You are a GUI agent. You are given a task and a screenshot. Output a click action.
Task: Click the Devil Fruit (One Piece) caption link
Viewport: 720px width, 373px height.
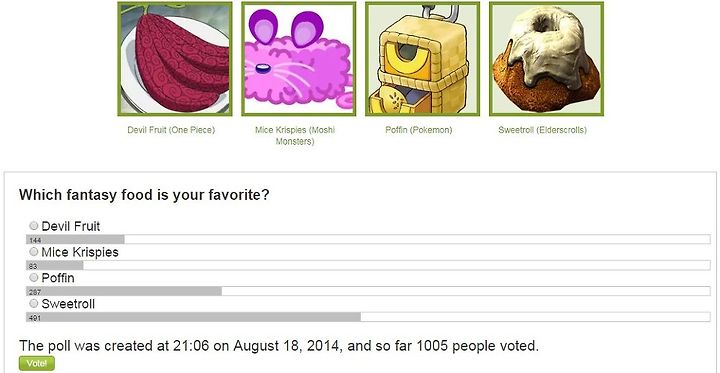click(171, 130)
